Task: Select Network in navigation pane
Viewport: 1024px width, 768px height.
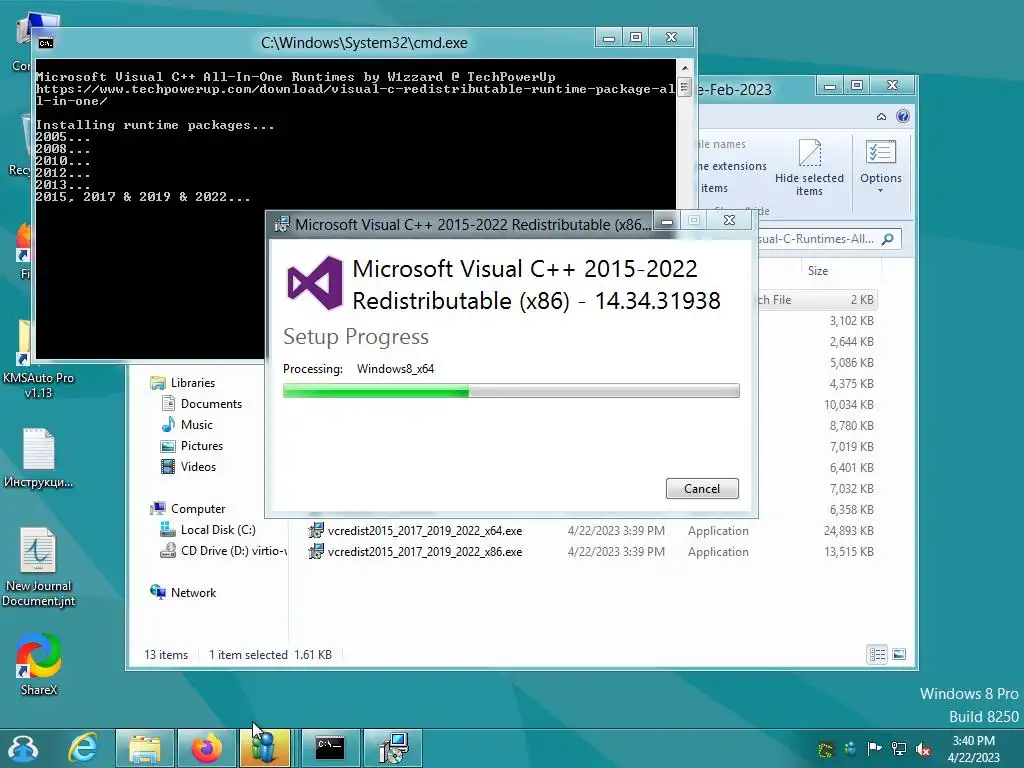Action: click(193, 592)
